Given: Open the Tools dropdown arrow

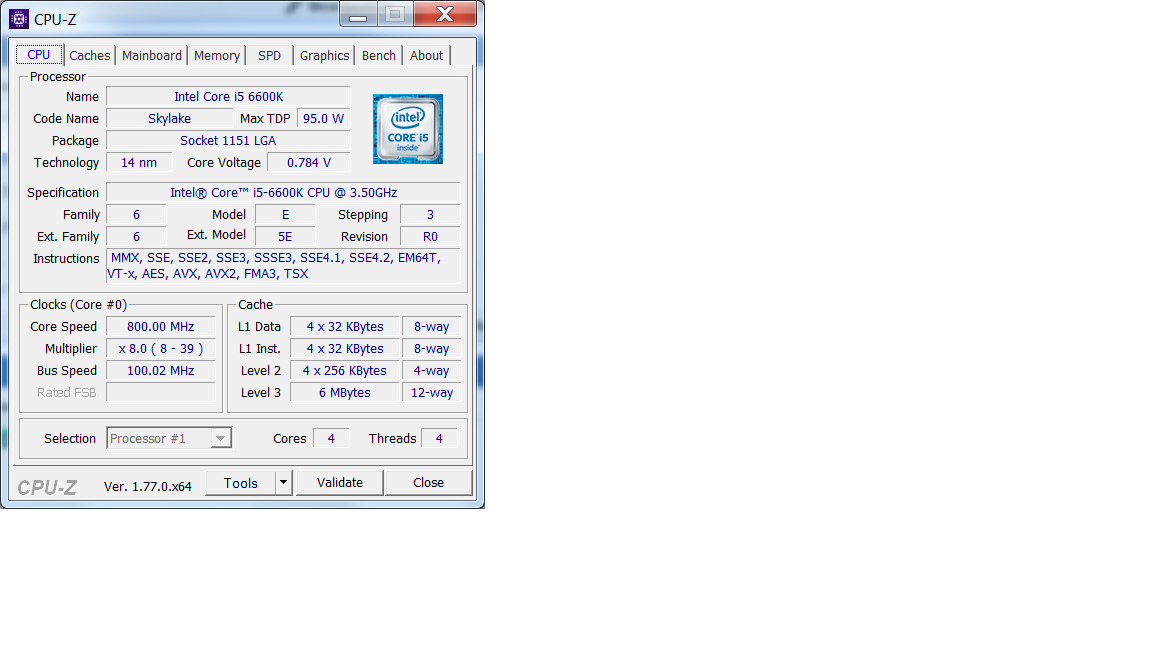Looking at the screenshot, I should click(x=284, y=483).
